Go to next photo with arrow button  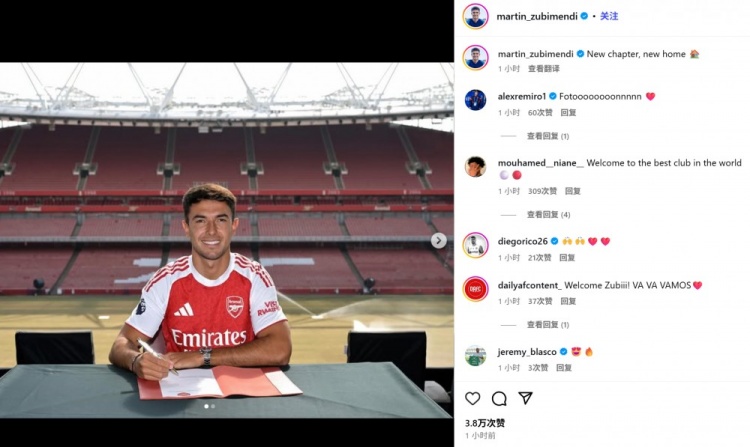coord(438,240)
